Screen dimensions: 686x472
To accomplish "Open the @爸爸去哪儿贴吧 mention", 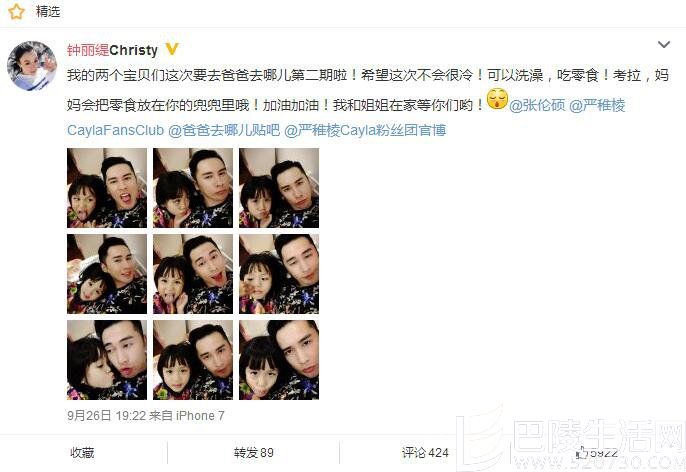I will (x=224, y=130).
